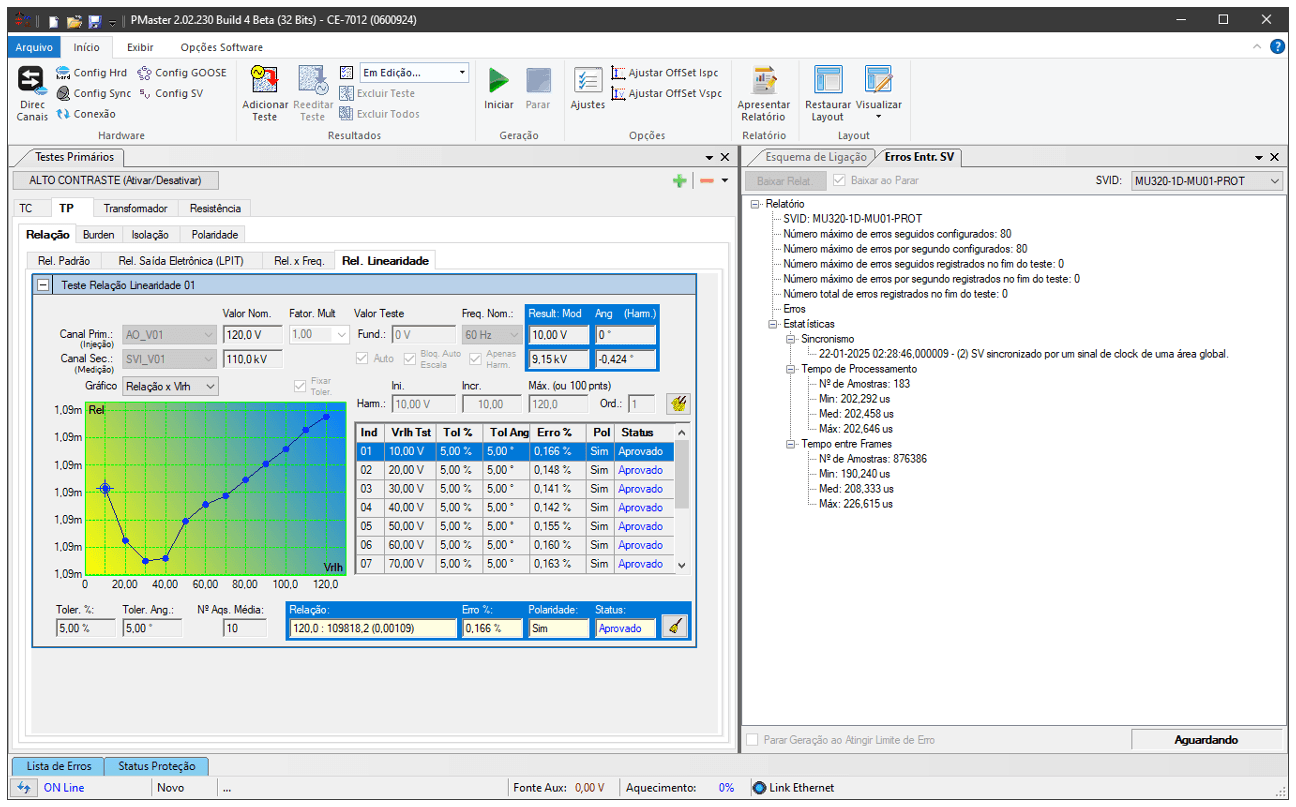The image size is (1296, 807).
Task: Open the SVID dropdown MU320-1D-MU01-PROT
Action: point(1206,181)
